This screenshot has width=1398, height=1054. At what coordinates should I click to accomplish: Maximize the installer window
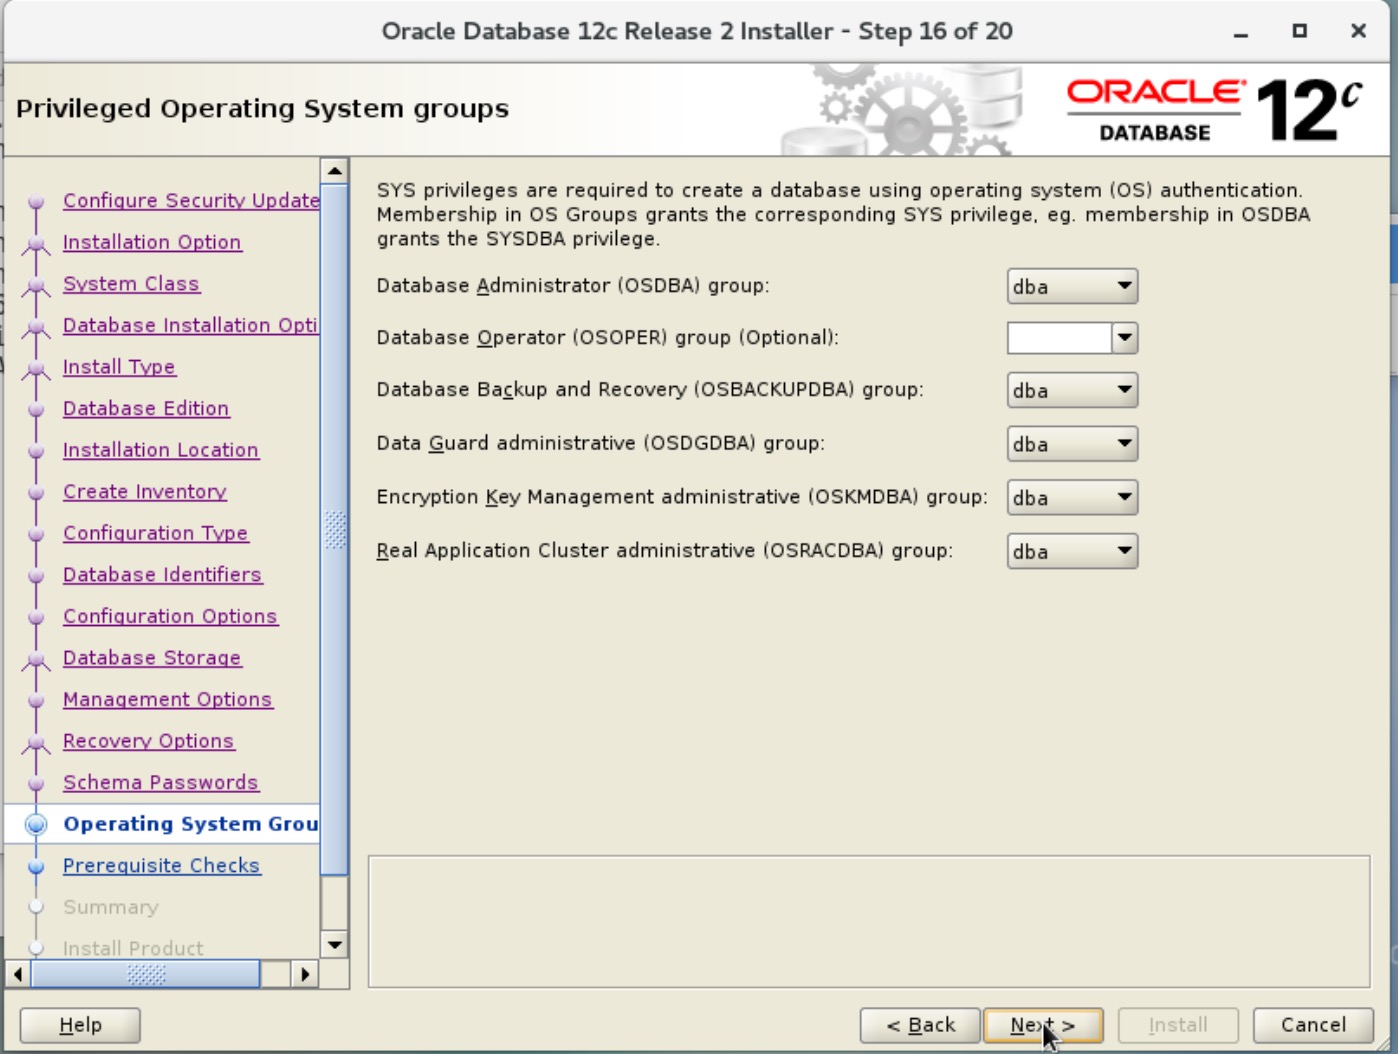coord(1299,31)
